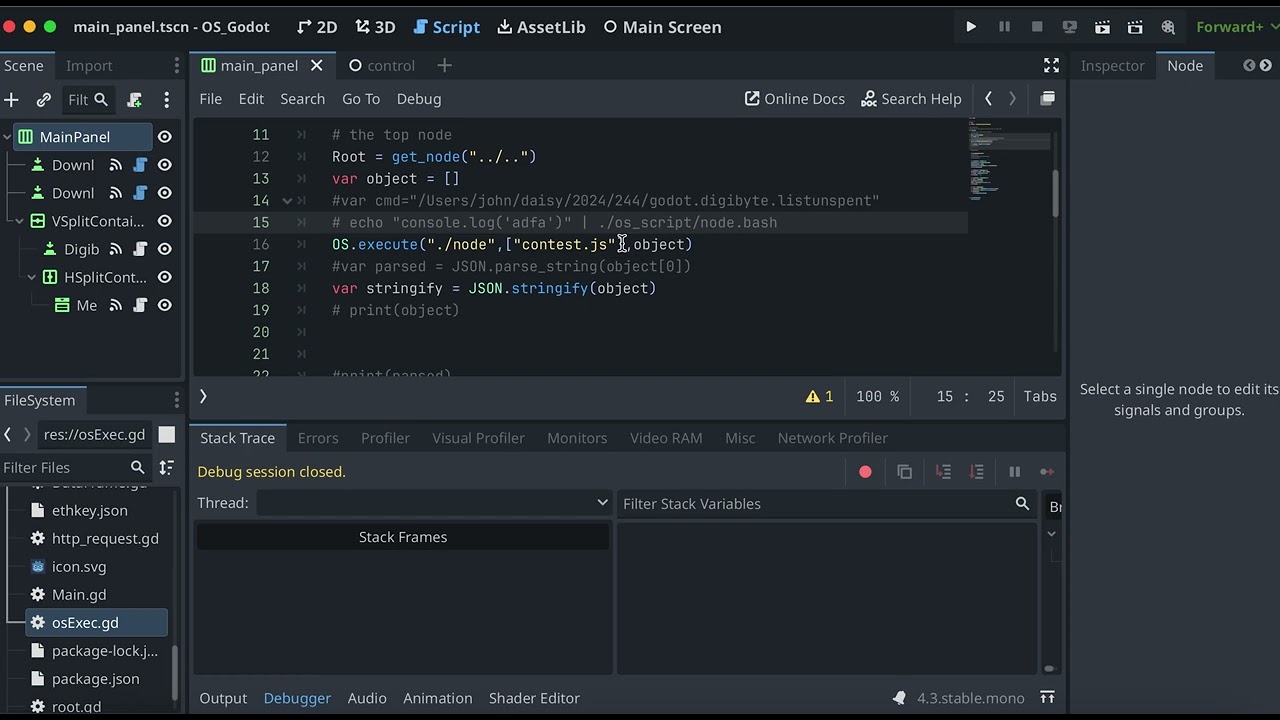Run project on remote device icon
The width and height of the screenshot is (1280, 720).
pos(1070,27)
